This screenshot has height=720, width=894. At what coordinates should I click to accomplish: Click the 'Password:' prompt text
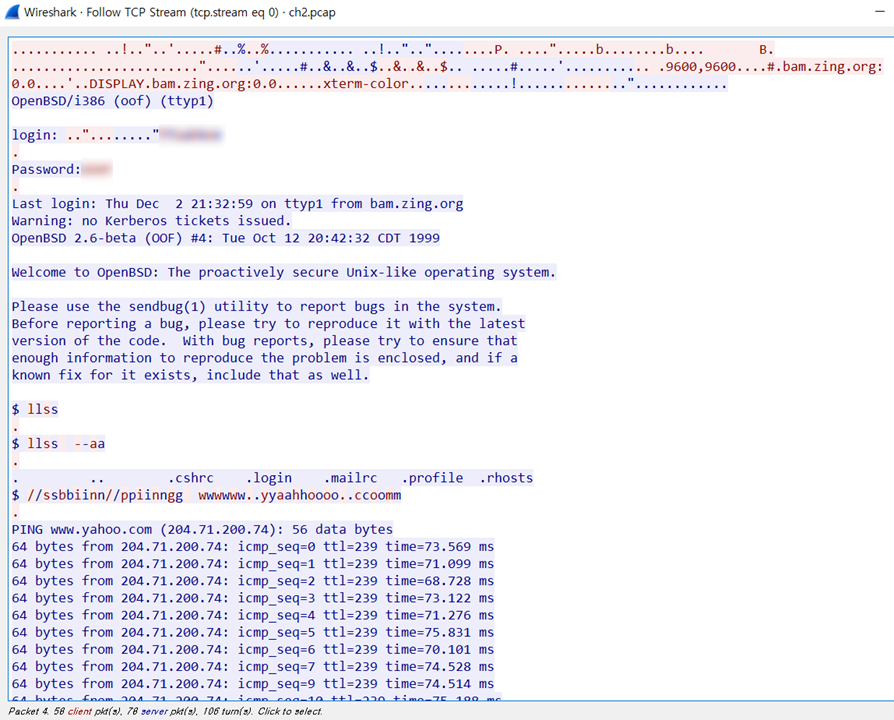click(46, 169)
